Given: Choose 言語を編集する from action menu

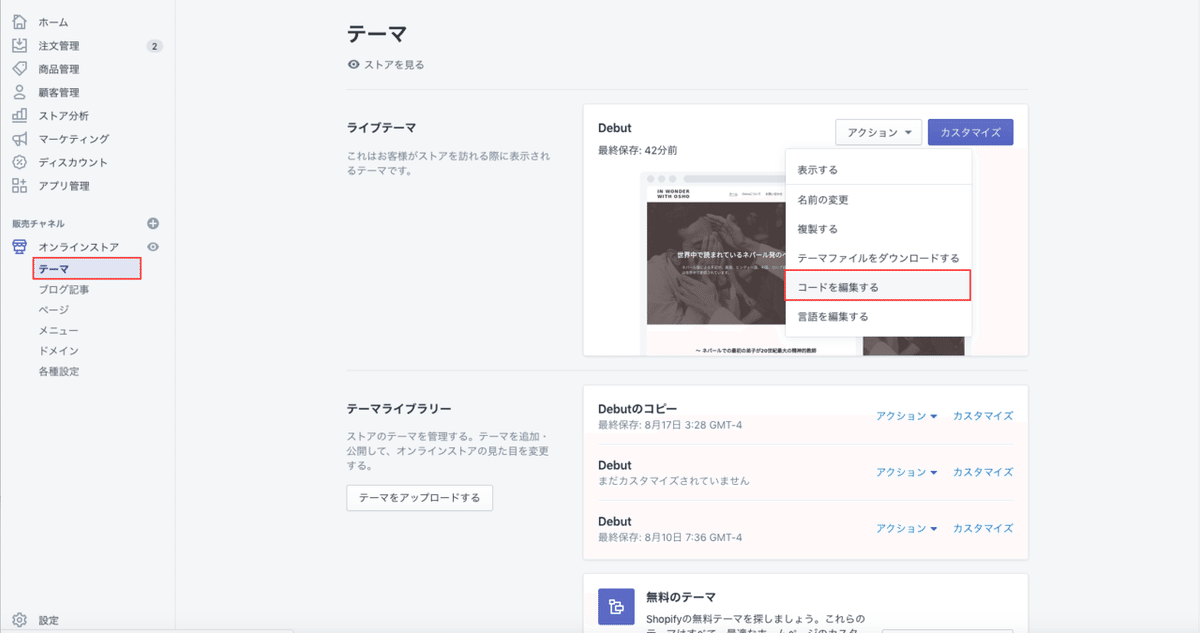Looking at the screenshot, I should pyautogui.click(x=878, y=316).
